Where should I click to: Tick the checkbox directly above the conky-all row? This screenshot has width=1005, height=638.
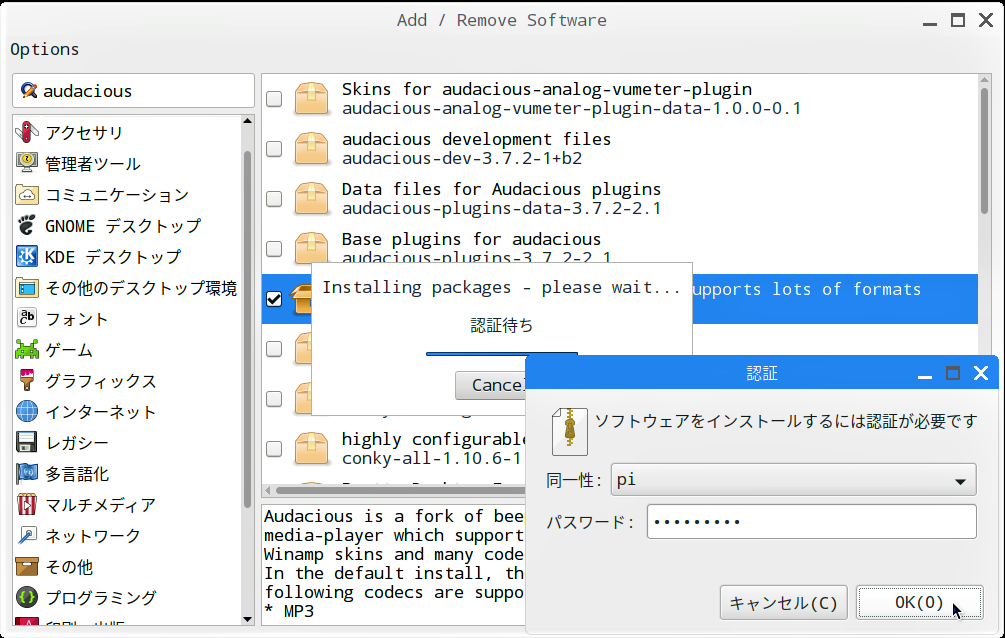click(x=274, y=399)
